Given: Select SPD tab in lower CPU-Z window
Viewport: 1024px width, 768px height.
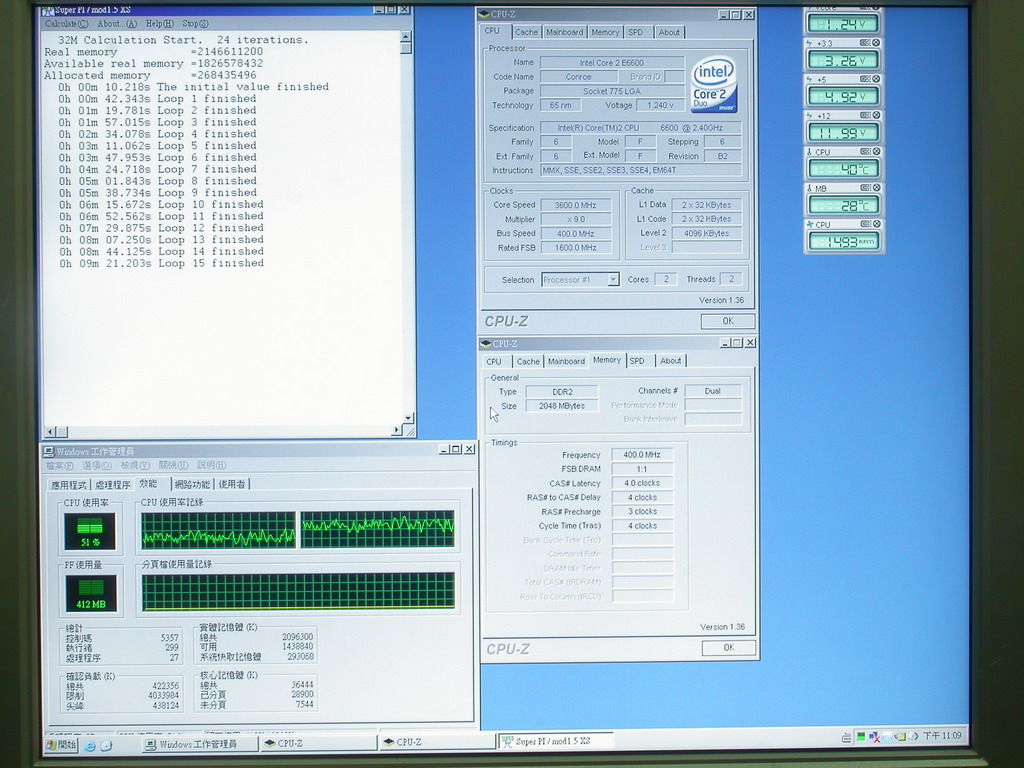Looking at the screenshot, I should coord(637,360).
